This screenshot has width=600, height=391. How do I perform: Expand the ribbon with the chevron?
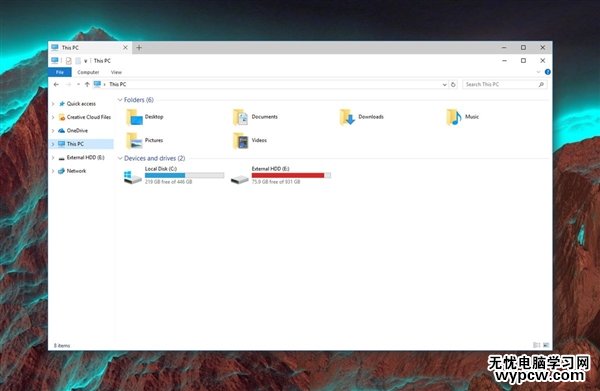[538, 72]
